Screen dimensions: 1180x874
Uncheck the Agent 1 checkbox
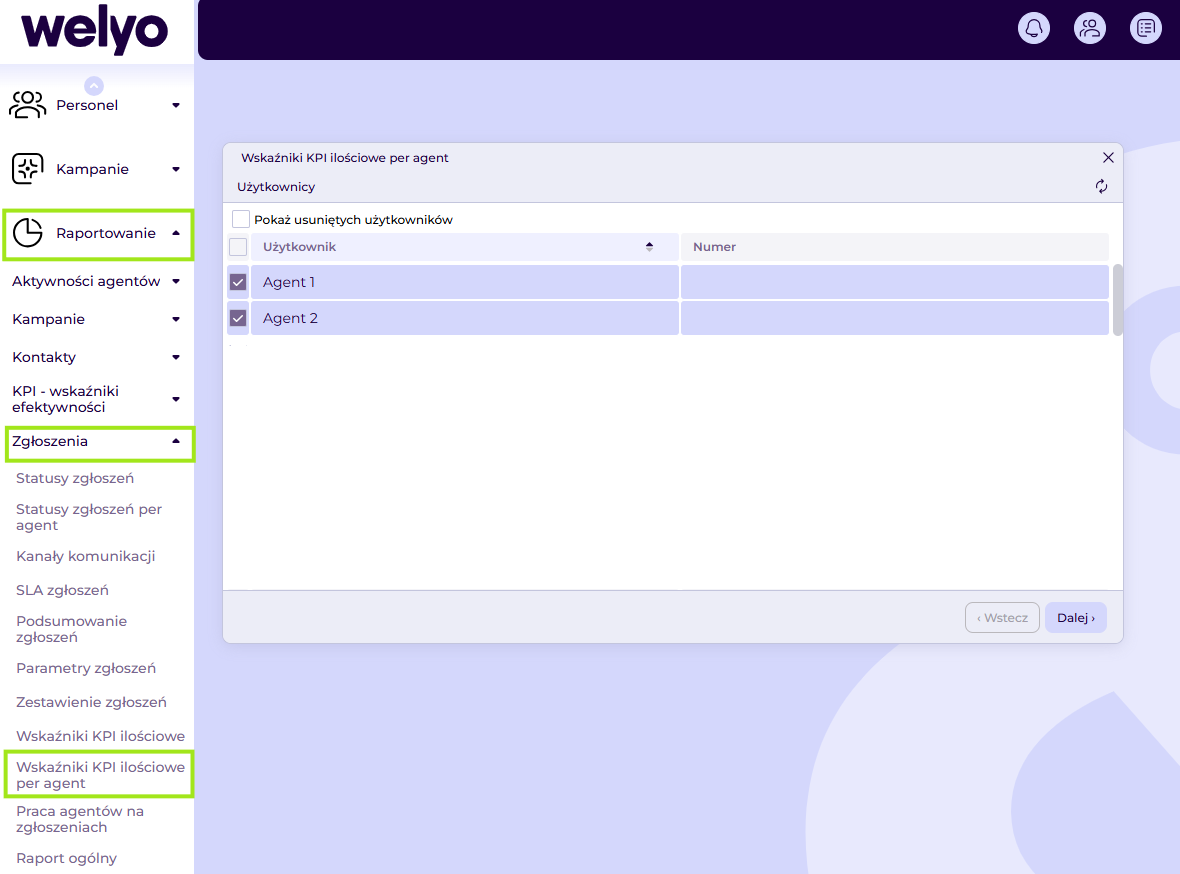pyautogui.click(x=238, y=282)
